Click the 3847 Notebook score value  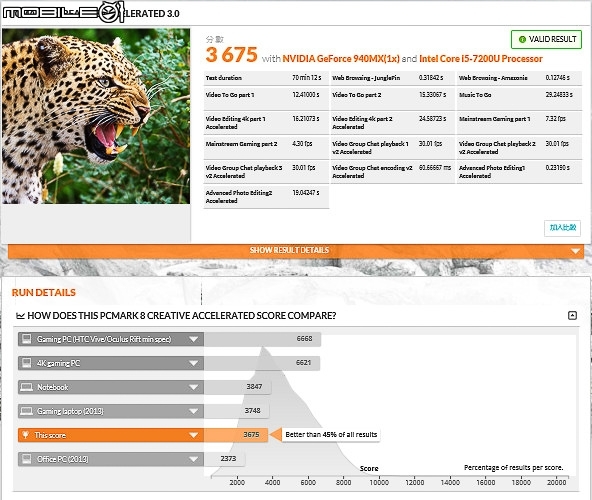point(254,387)
